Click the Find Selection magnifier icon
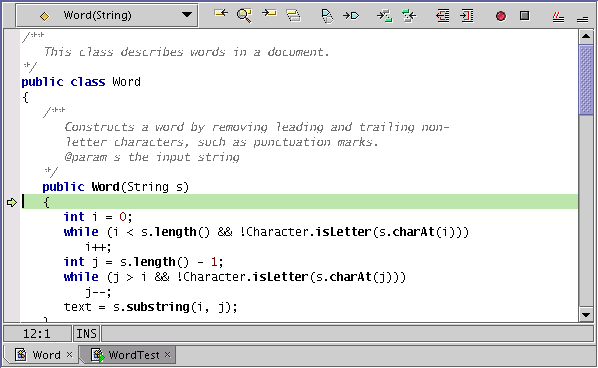 tap(244, 16)
